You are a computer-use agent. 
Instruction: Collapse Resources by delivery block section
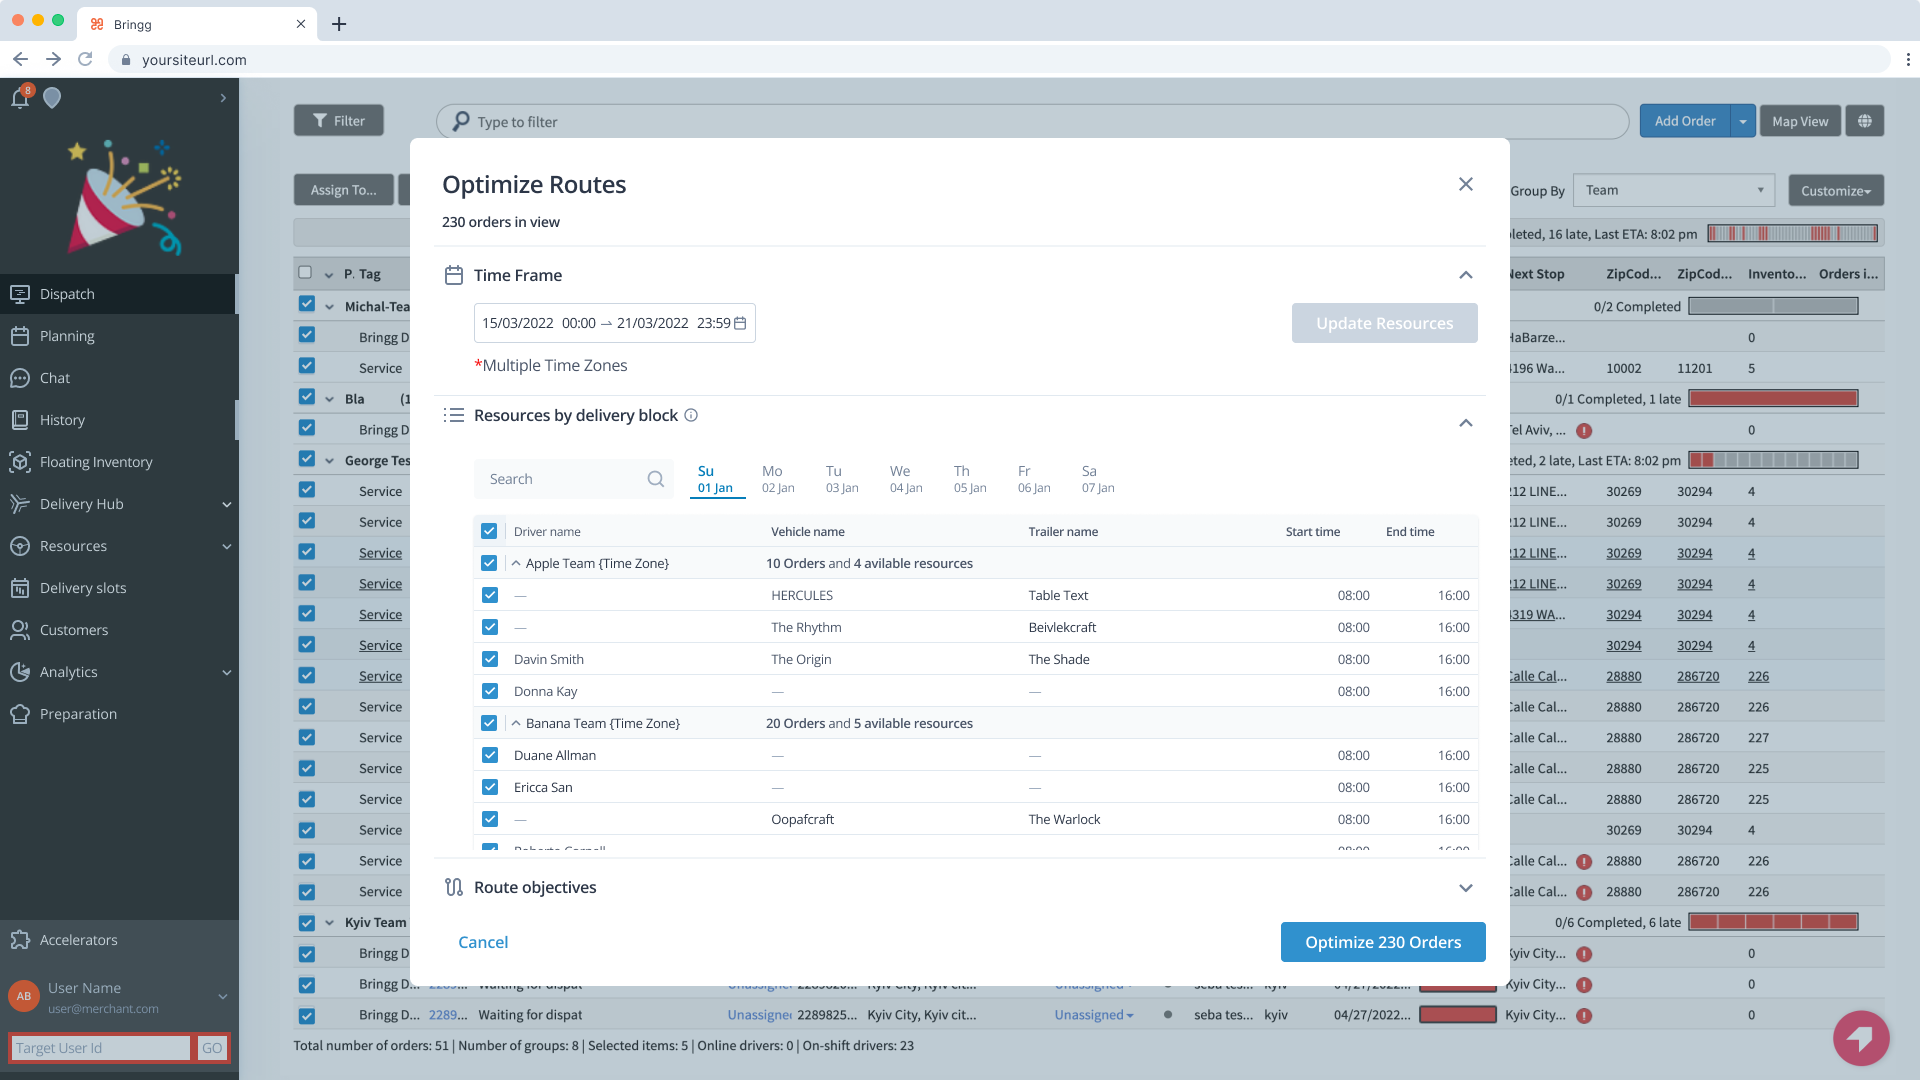pyautogui.click(x=1466, y=423)
